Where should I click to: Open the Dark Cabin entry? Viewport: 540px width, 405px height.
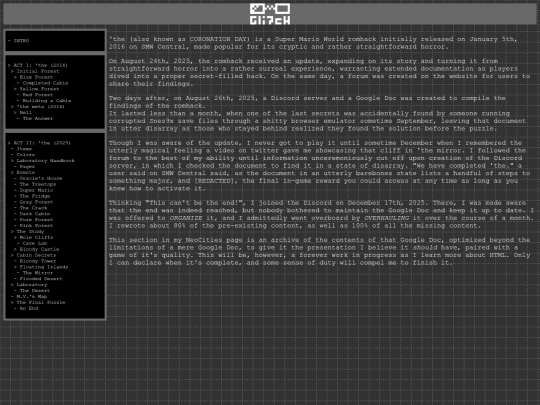point(35,214)
